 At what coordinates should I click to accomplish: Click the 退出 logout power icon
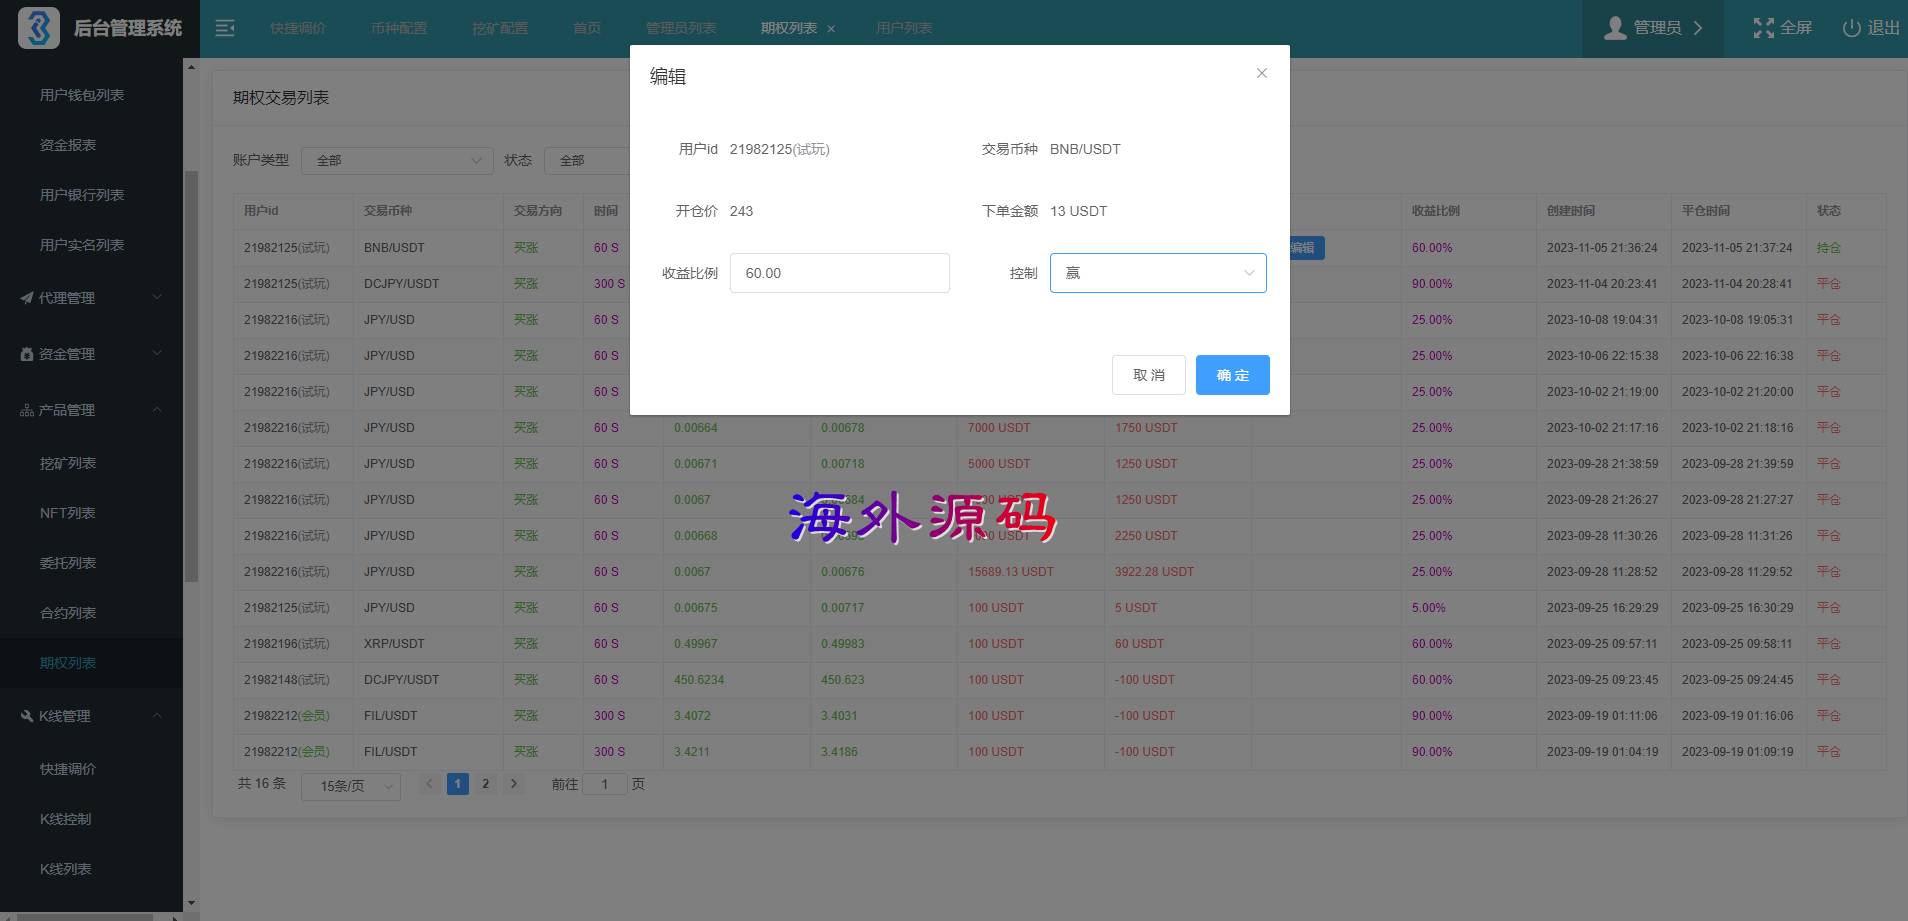coord(1851,28)
